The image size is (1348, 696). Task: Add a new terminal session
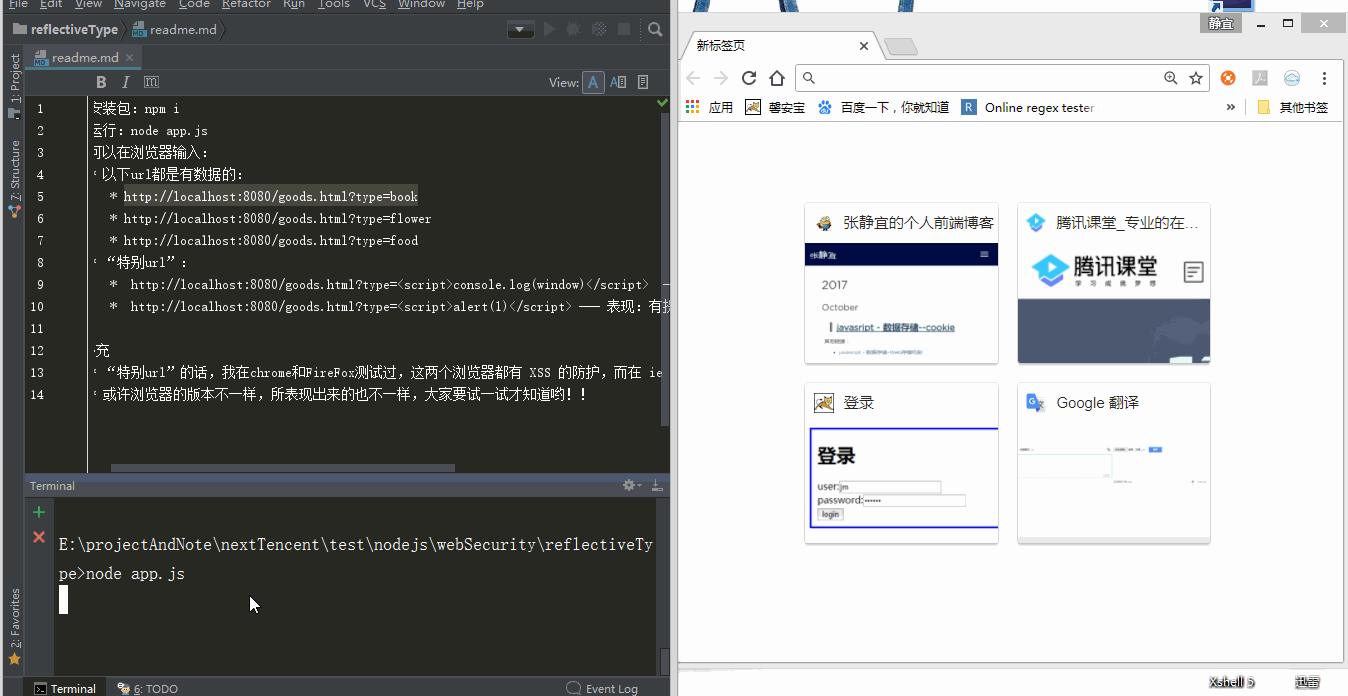(x=39, y=512)
